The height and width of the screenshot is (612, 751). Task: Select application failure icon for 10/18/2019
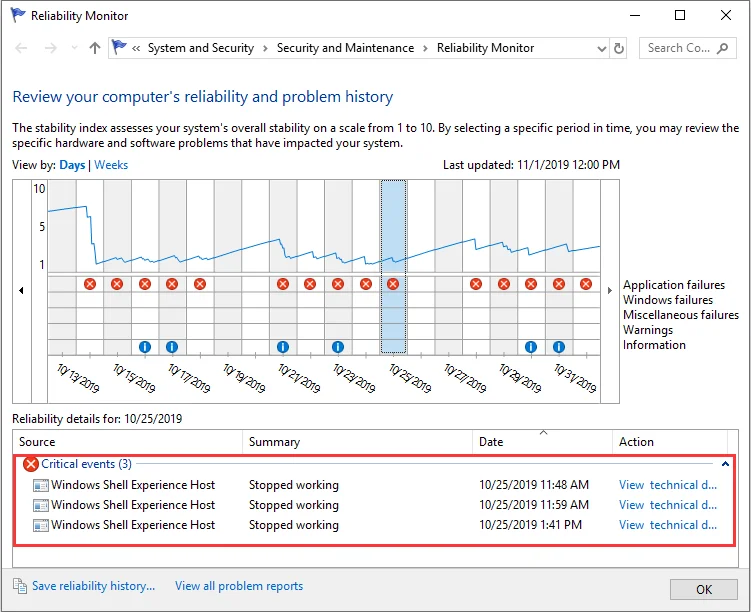200,284
